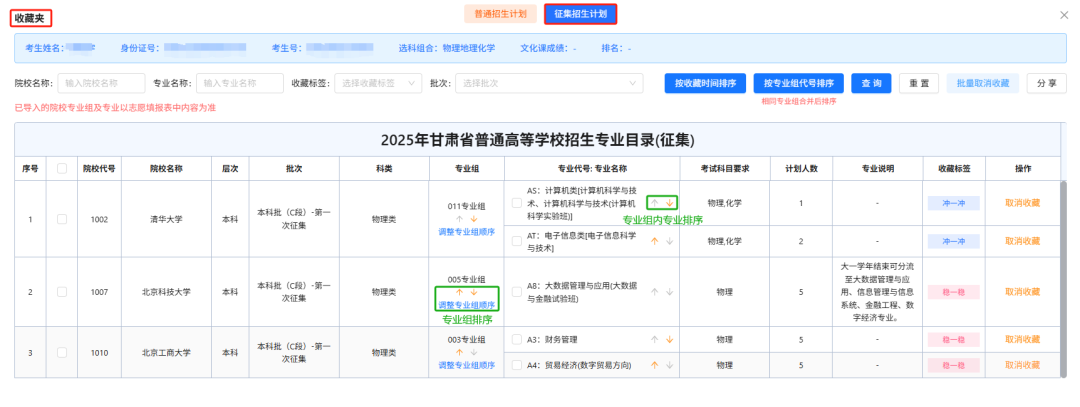This screenshot has width=1080, height=407.
Task: Click school code 1002 cell
Action: [99, 219]
